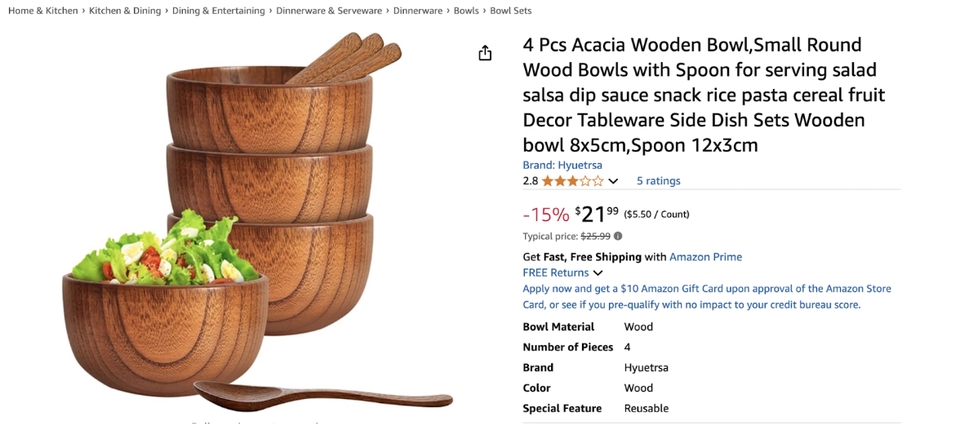960x426 pixels.
Task: Navigate to Dining & Entertaining breadcrumb
Action: point(218,11)
